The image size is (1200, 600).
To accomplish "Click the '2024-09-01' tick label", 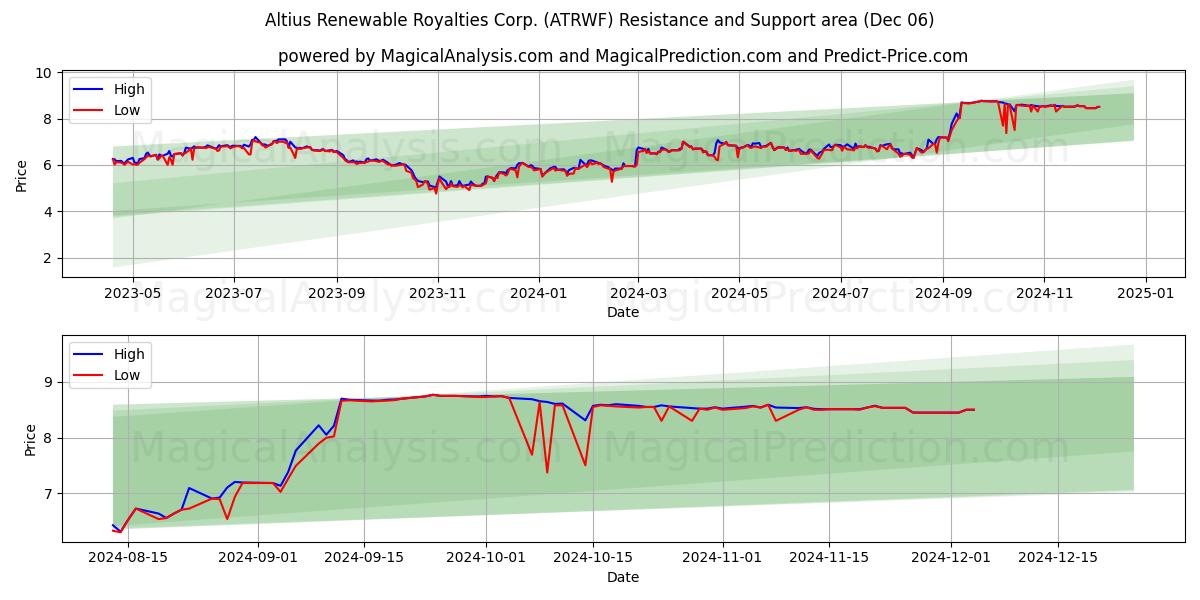I will 259,559.
